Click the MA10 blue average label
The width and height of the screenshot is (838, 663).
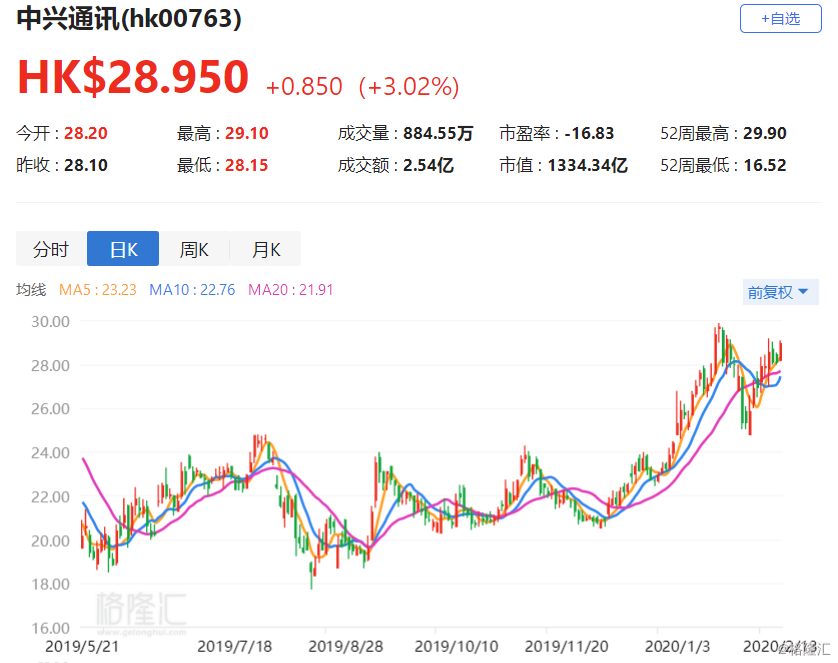click(192, 290)
